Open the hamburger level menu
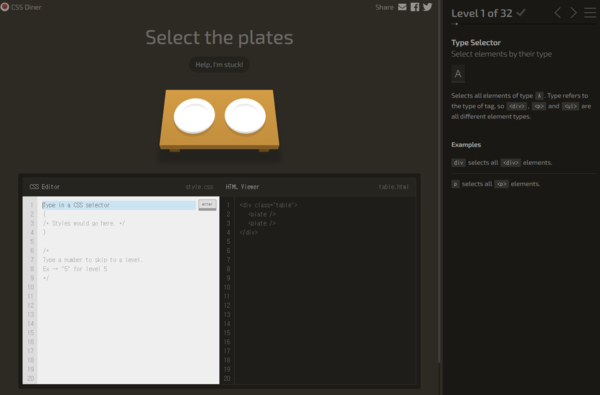The height and width of the screenshot is (395, 600). coord(590,13)
